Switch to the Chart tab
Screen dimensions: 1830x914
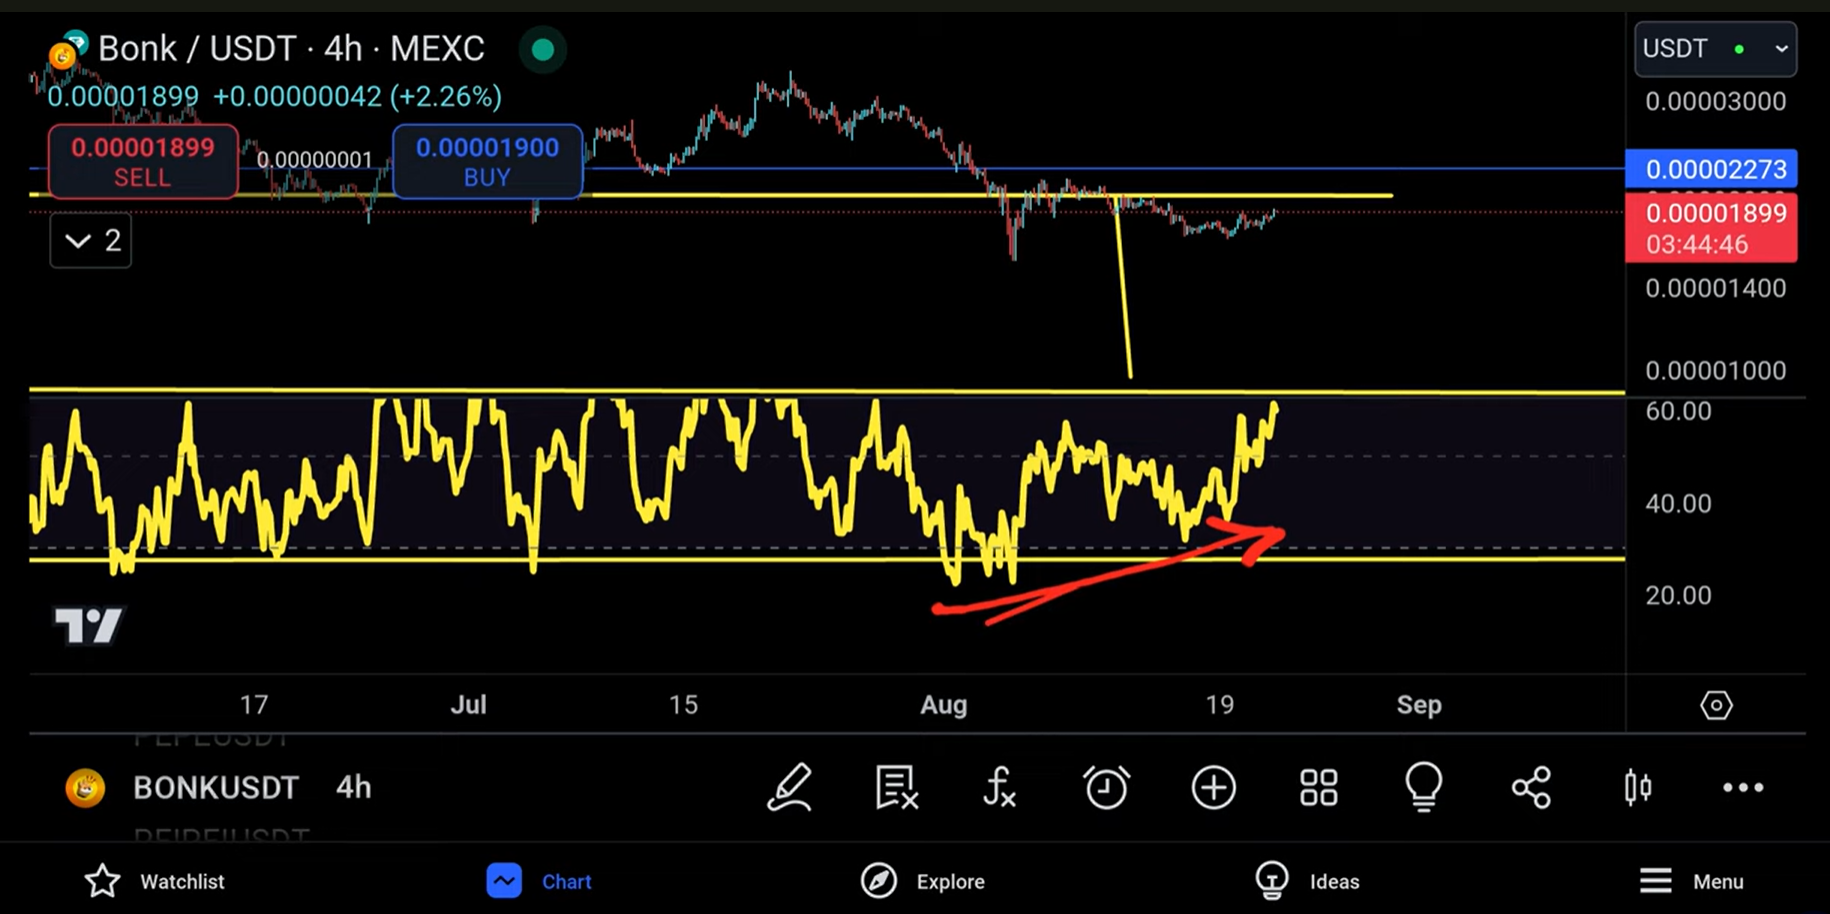(x=539, y=881)
